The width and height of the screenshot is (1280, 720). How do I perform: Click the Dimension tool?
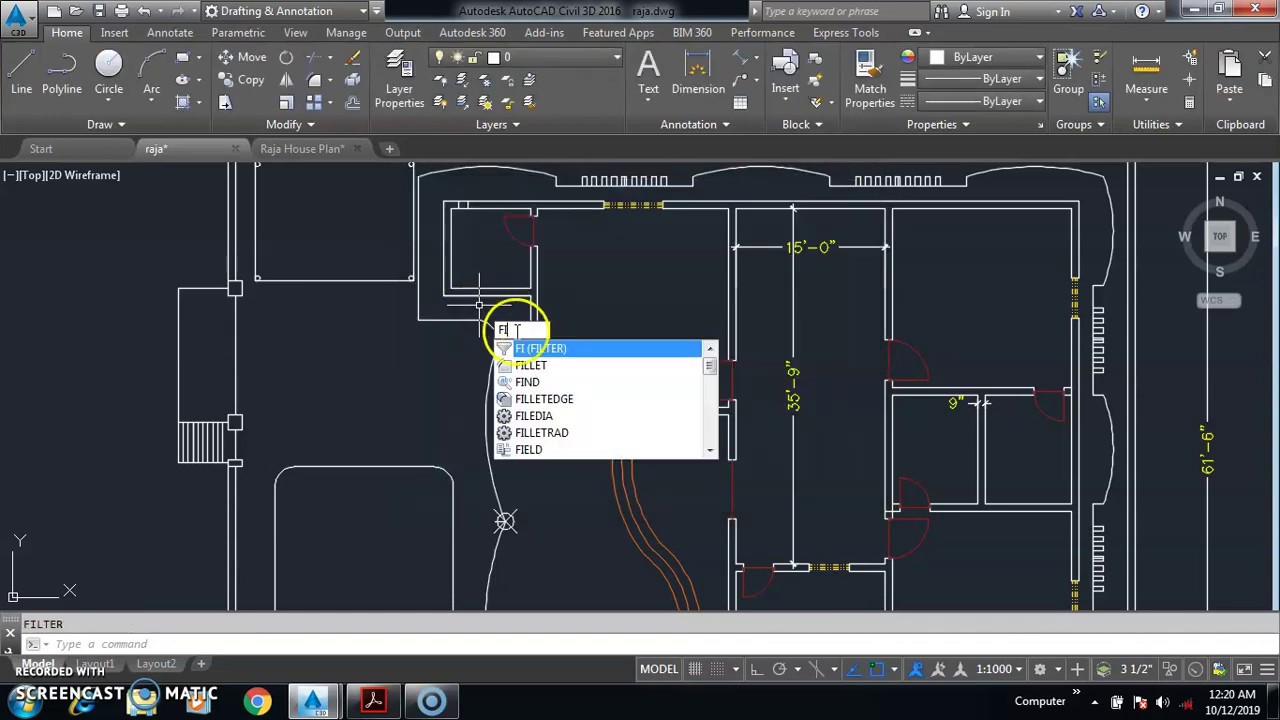[x=698, y=73]
